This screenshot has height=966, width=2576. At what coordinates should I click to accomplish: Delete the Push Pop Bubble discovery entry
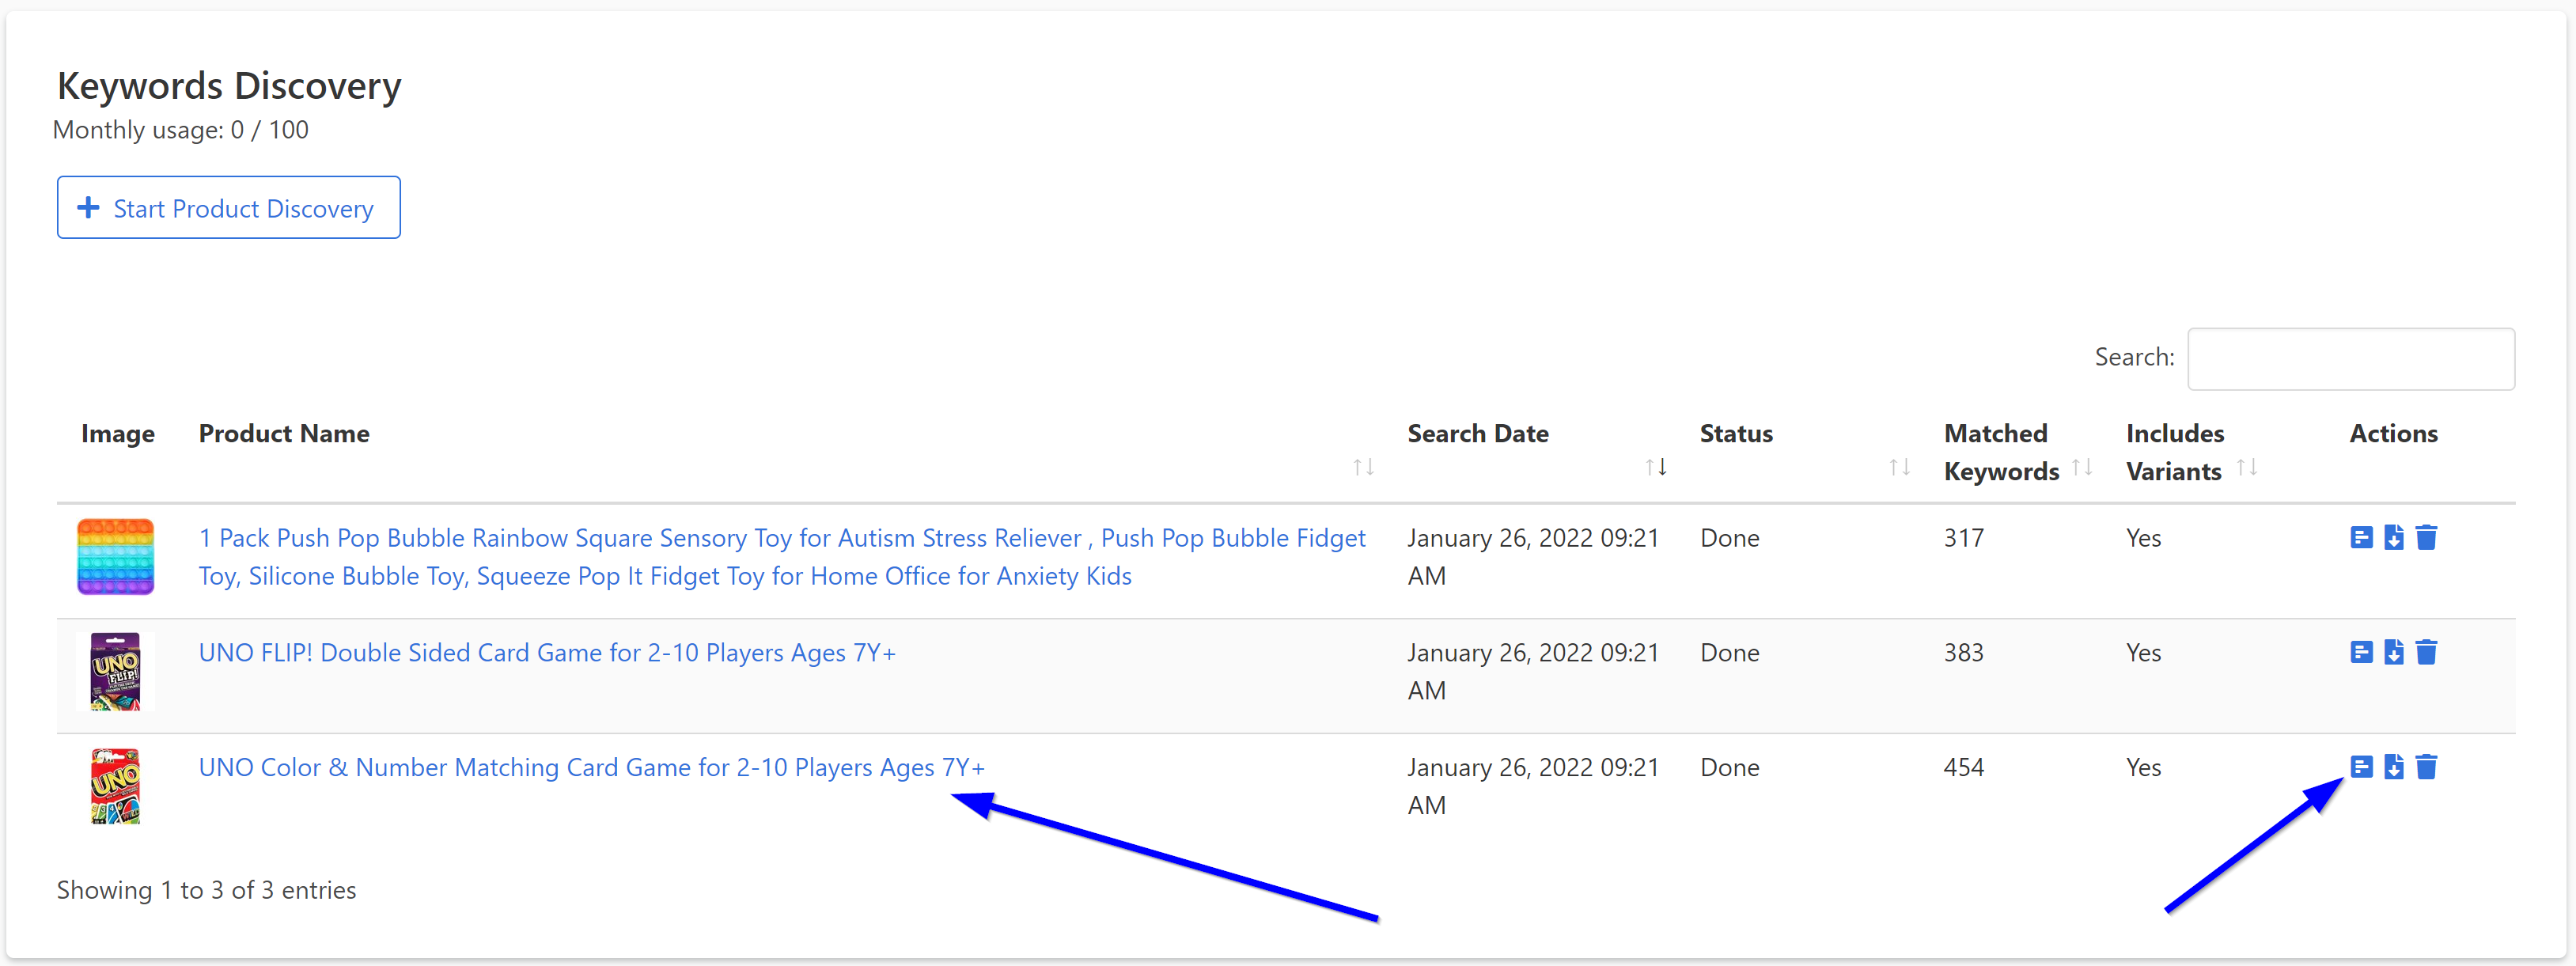pyautogui.click(x=2426, y=538)
